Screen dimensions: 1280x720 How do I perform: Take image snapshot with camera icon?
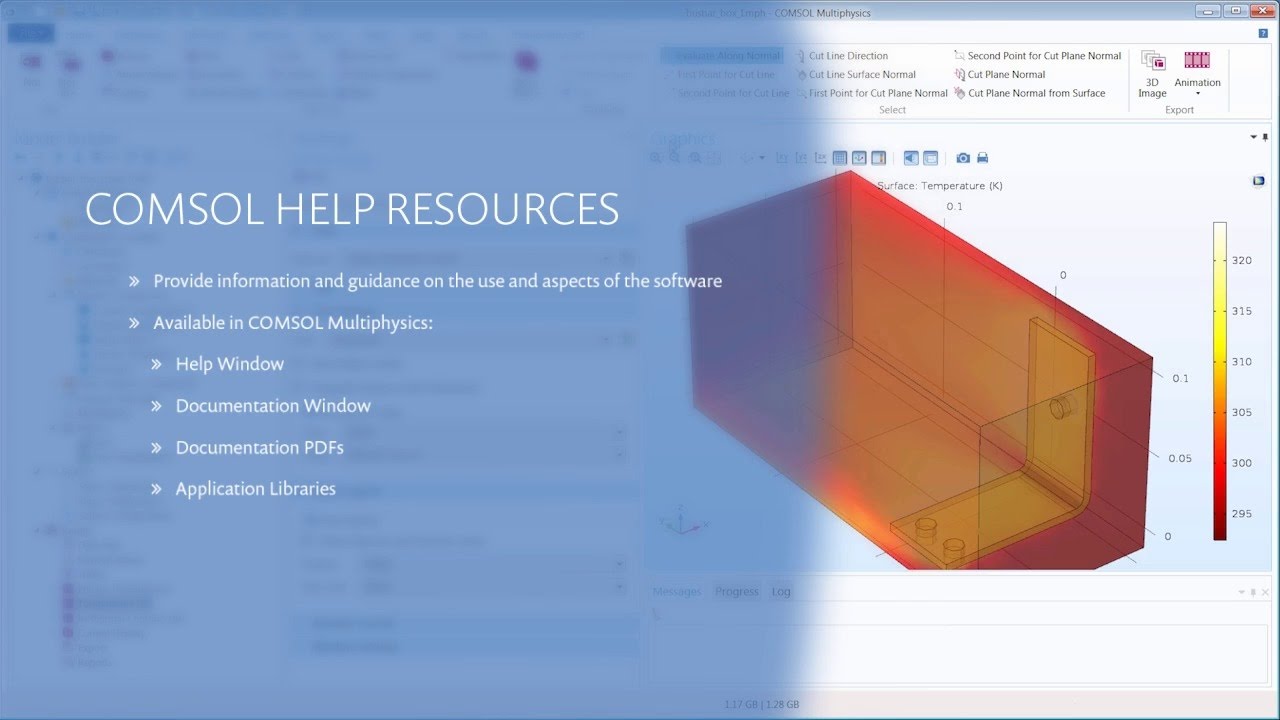click(963, 158)
